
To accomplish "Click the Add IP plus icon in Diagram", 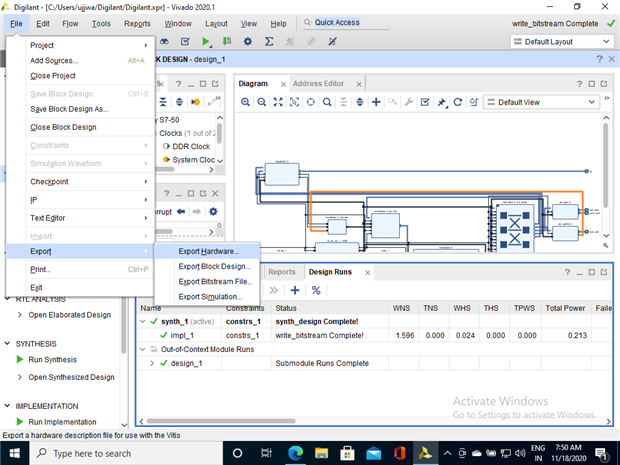I will click(x=376, y=102).
